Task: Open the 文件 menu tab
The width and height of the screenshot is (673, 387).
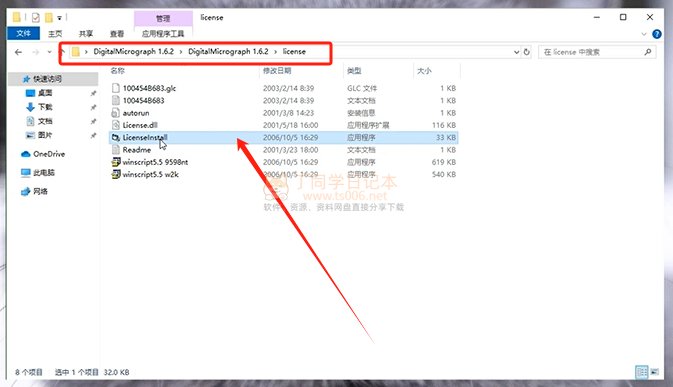Action: pos(24,33)
